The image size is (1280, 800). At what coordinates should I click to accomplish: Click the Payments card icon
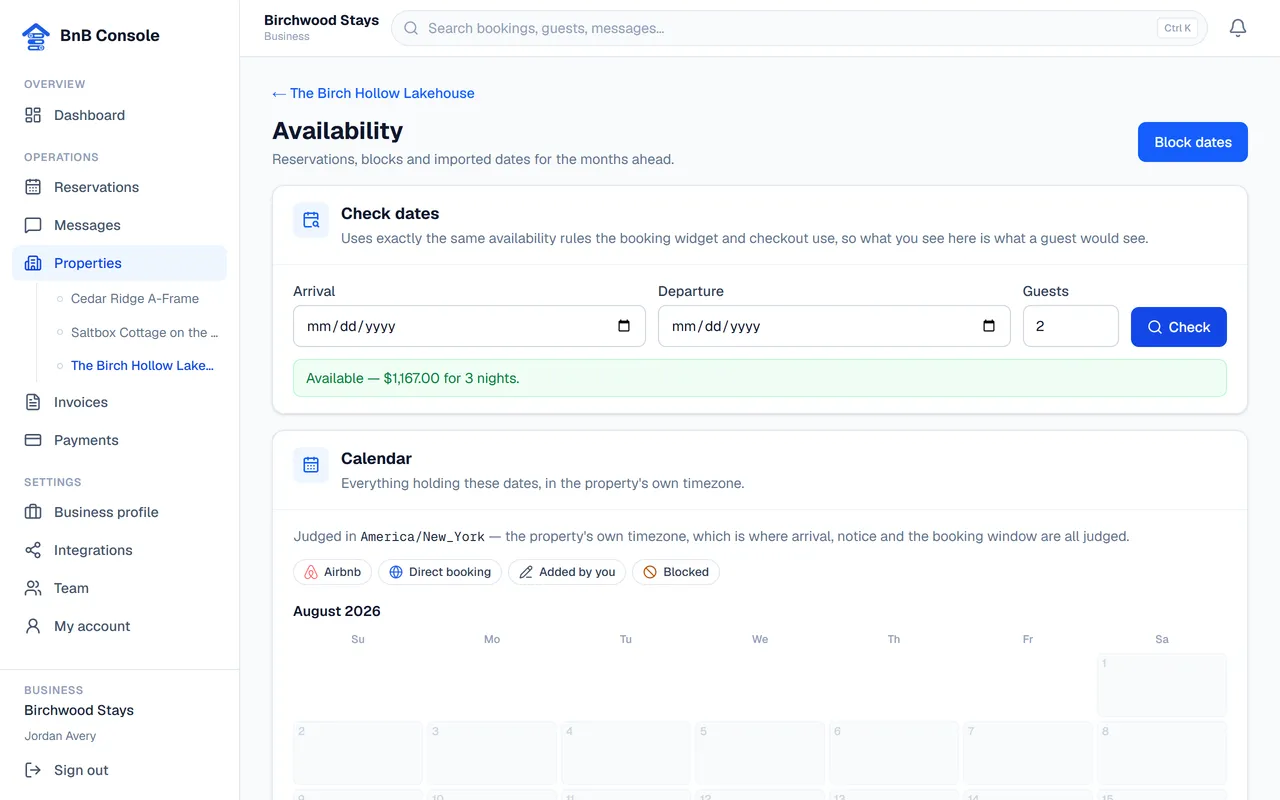33,440
